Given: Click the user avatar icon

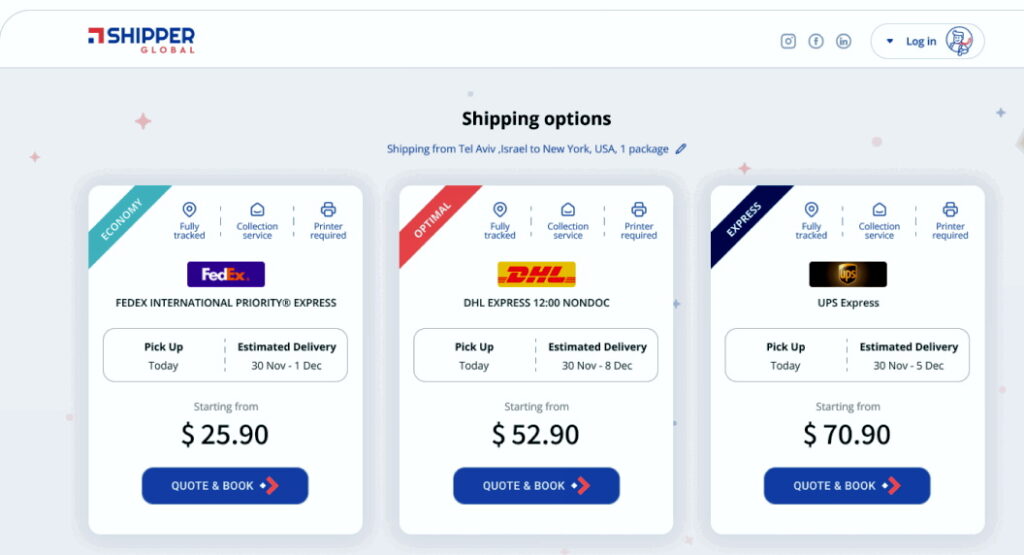Looking at the screenshot, I should click(x=959, y=41).
